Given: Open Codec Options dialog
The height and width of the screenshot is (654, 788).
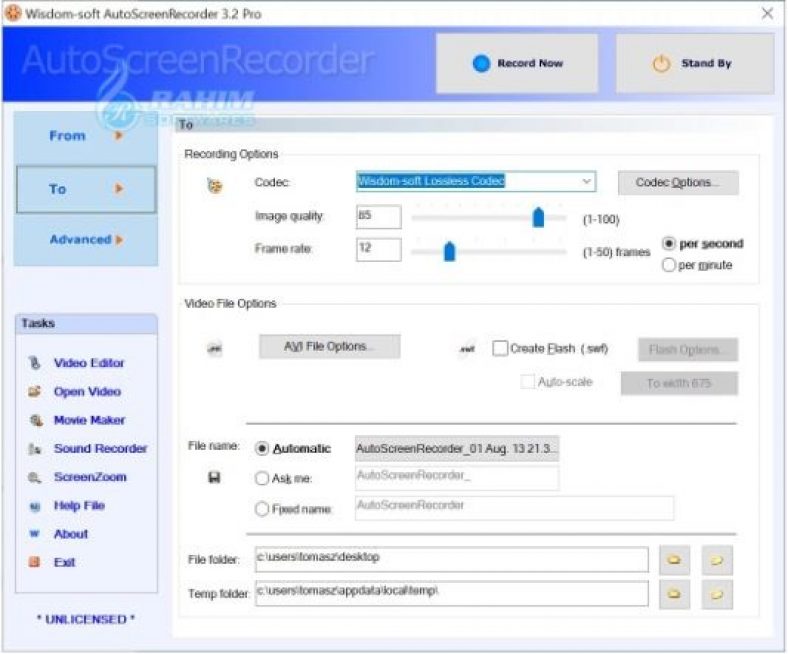Looking at the screenshot, I should click(678, 182).
